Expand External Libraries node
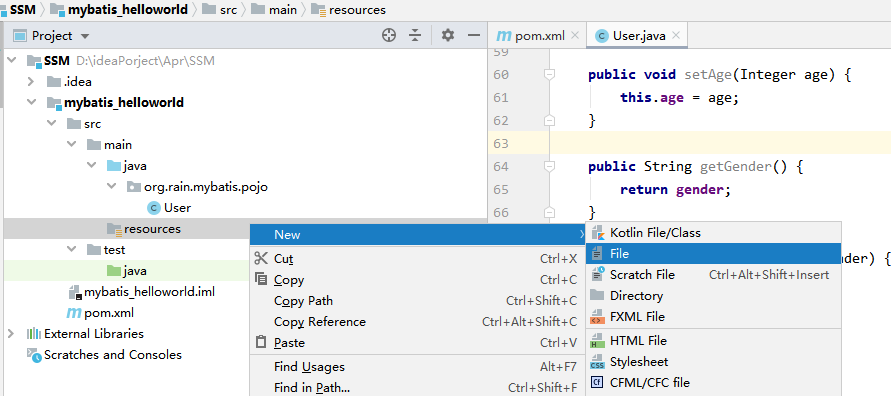891x396 pixels. point(11,334)
